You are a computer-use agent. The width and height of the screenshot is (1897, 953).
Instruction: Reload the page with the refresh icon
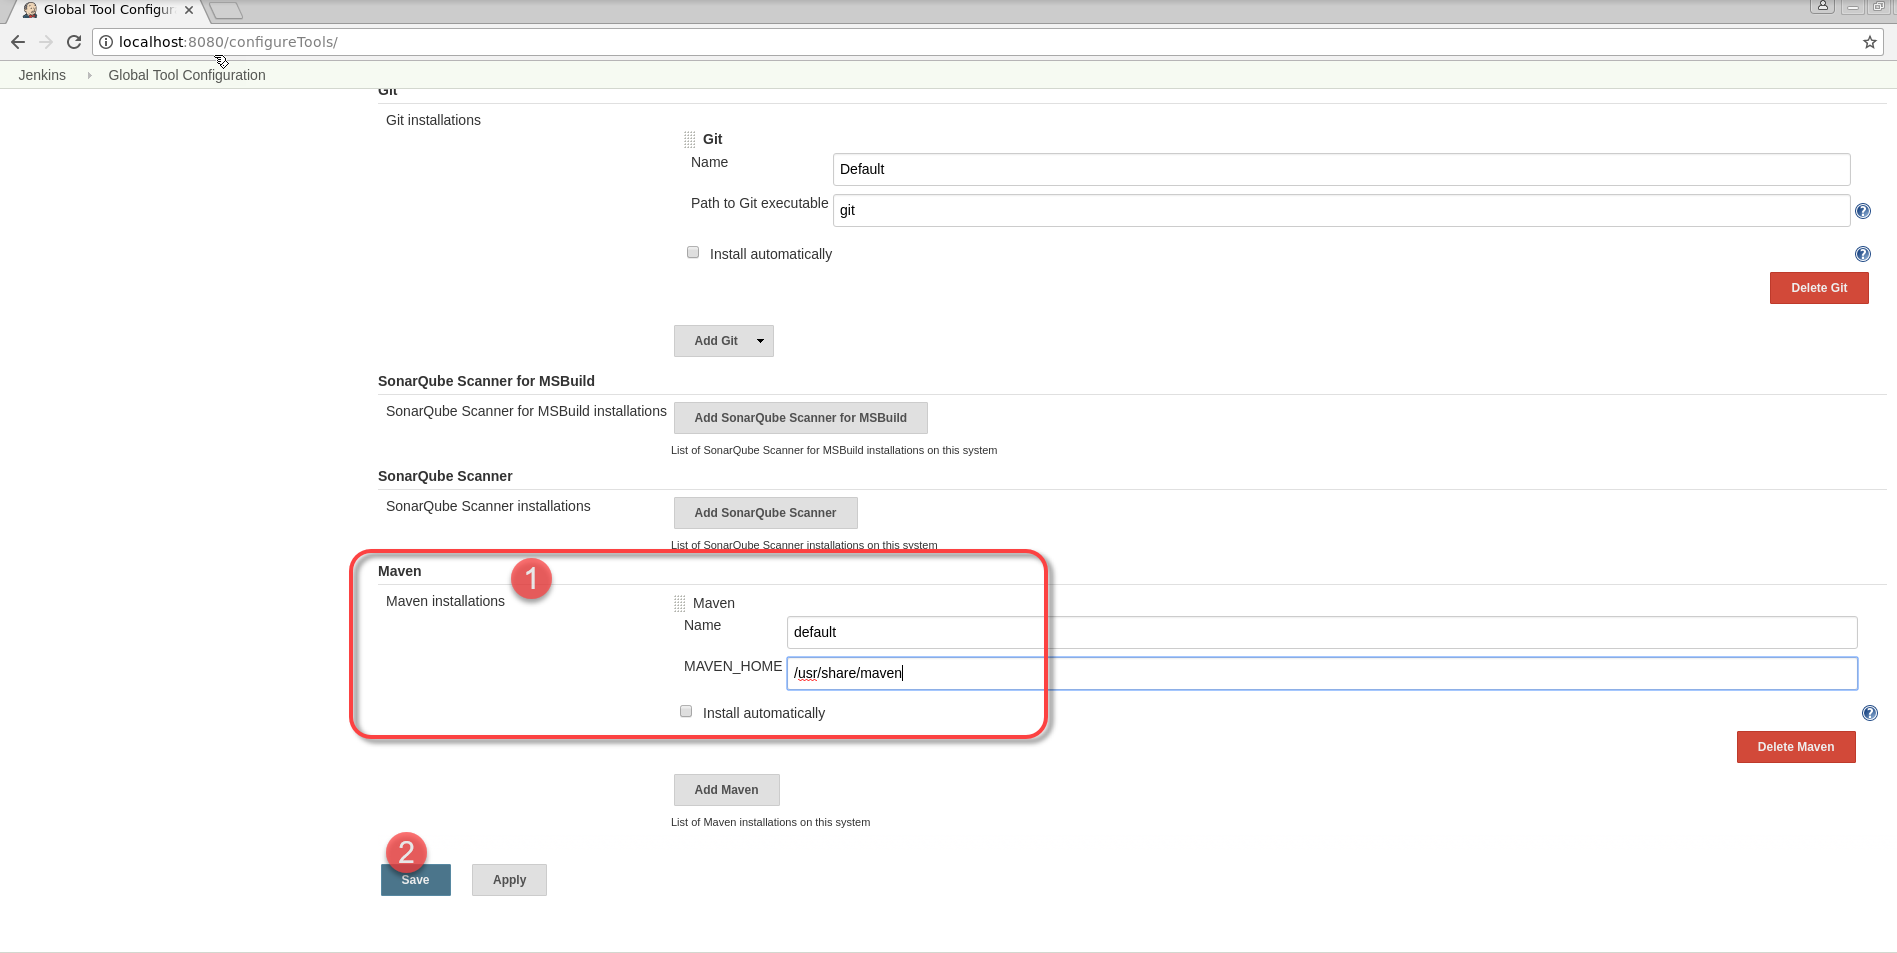pyautogui.click(x=74, y=42)
